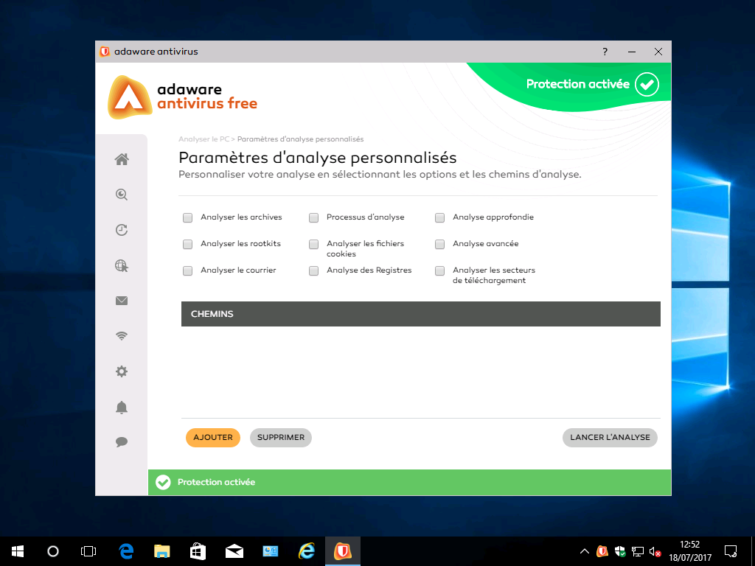Open Task View on the taskbar

click(89, 551)
